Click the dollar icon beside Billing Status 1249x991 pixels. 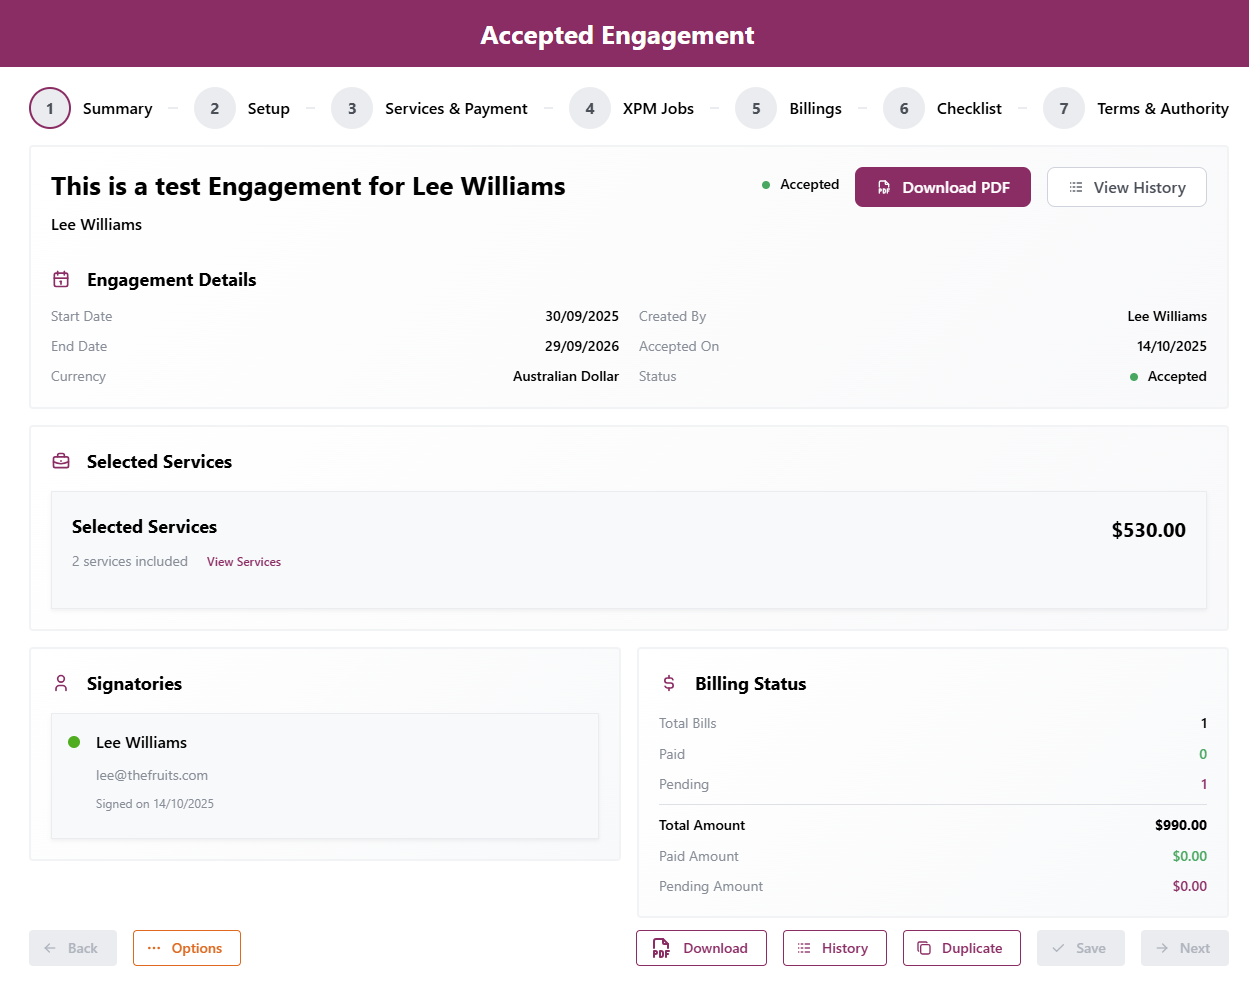coord(669,683)
